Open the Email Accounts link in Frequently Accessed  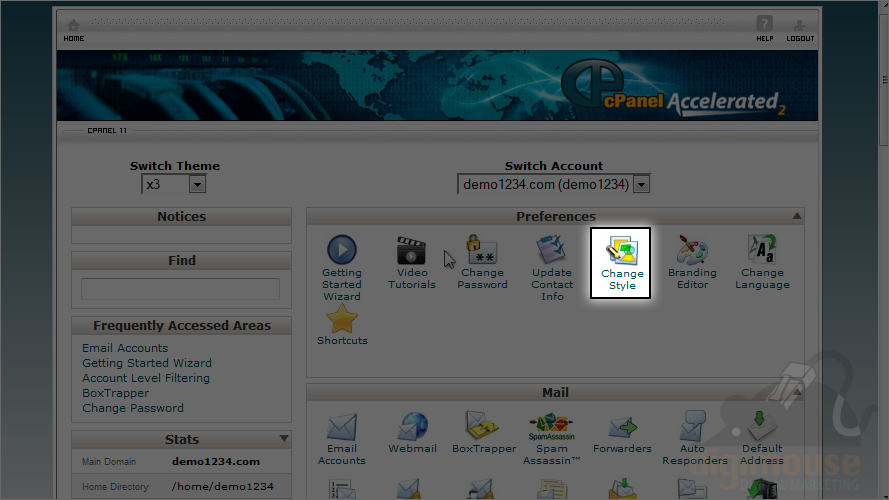pyautogui.click(x=125, y=348)
